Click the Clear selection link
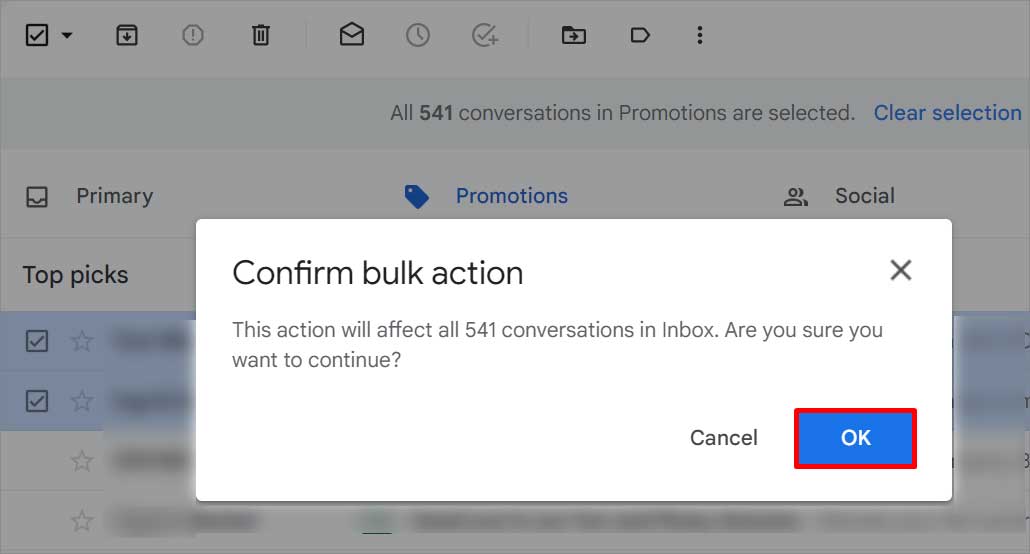Image resolution: width=1030 pixels, height=554 pixels. click(947, 113)
